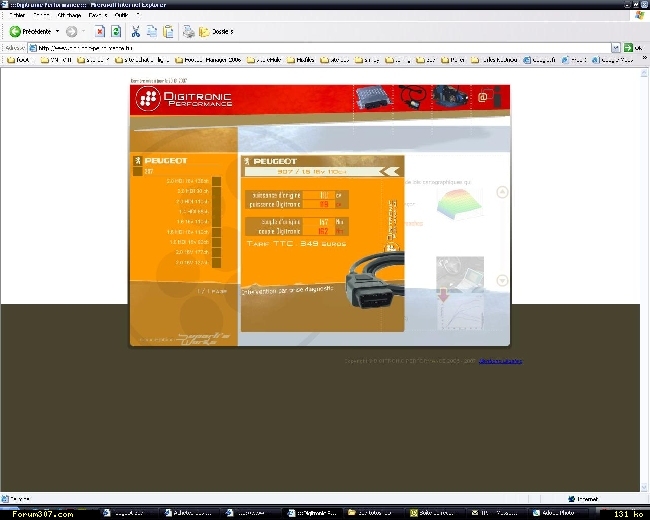Click the ECU module icon in header
This screenshot has height=520, width=650.
click(368, 98)
